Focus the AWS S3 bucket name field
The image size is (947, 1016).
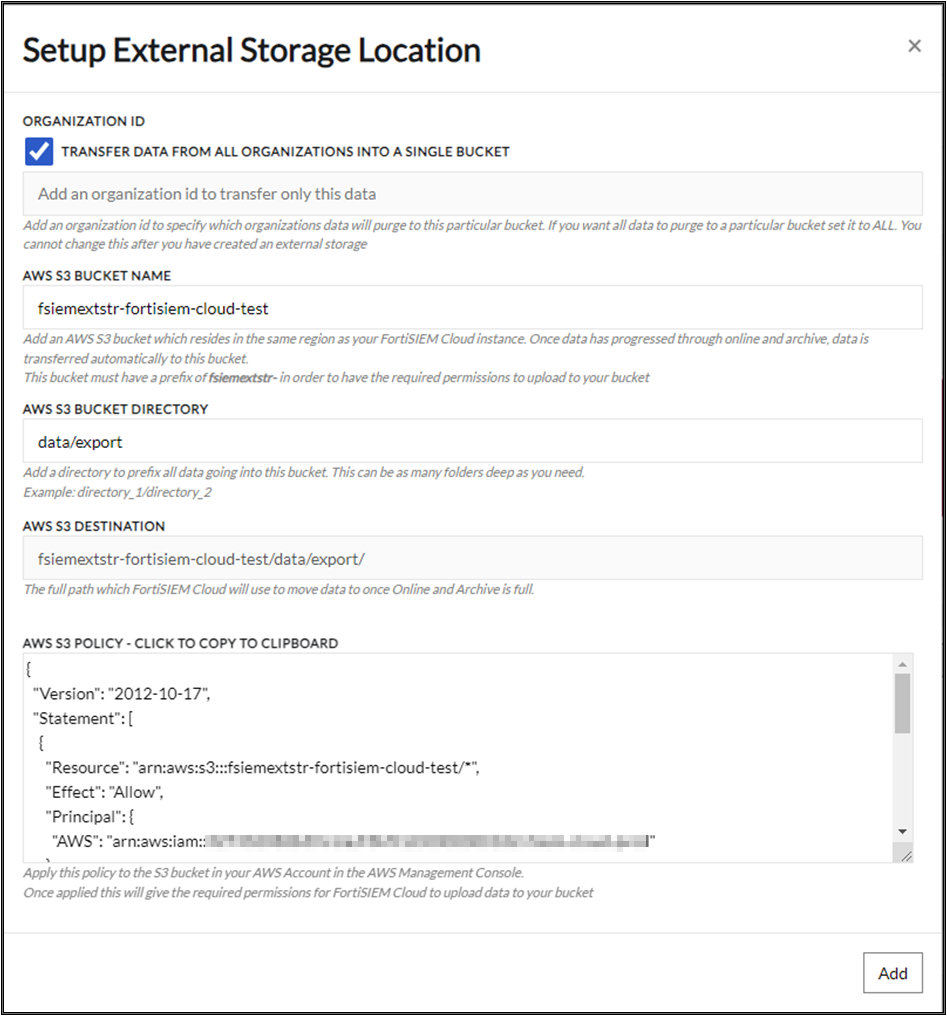(472, 308)
